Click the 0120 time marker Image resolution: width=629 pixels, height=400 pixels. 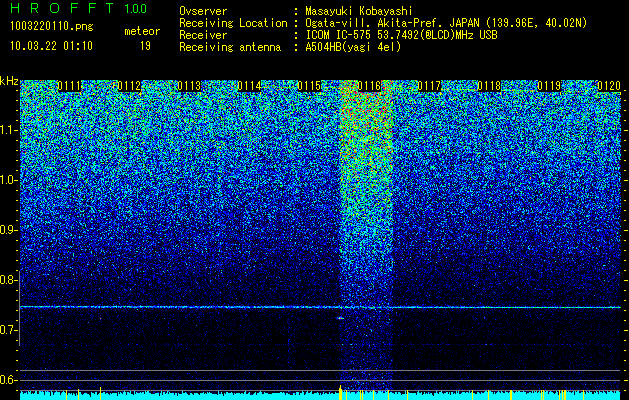coord(609,86)
